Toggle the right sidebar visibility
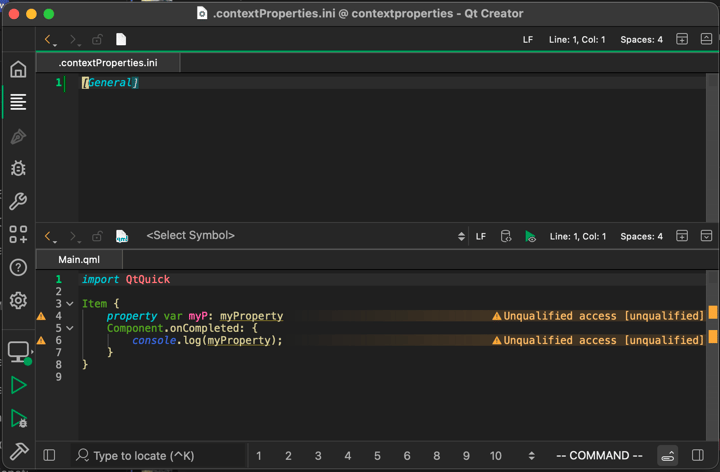Screen dimensions: 720x472 (698, 456)
